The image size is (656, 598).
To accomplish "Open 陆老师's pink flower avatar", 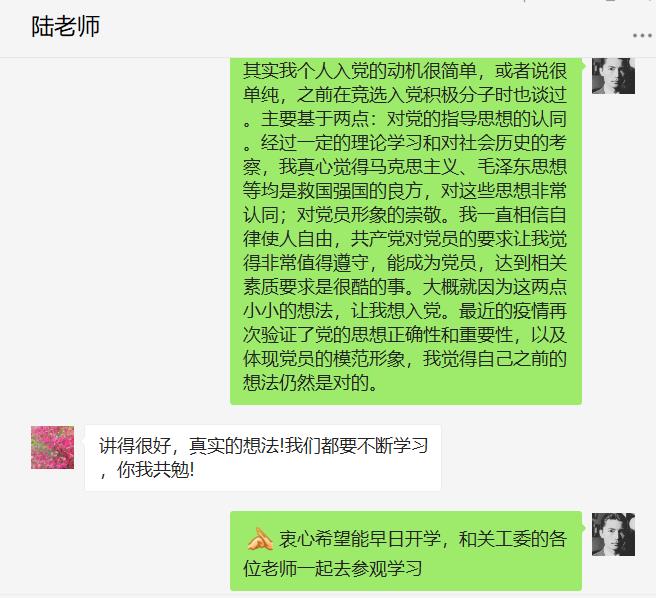I will 52,447.
